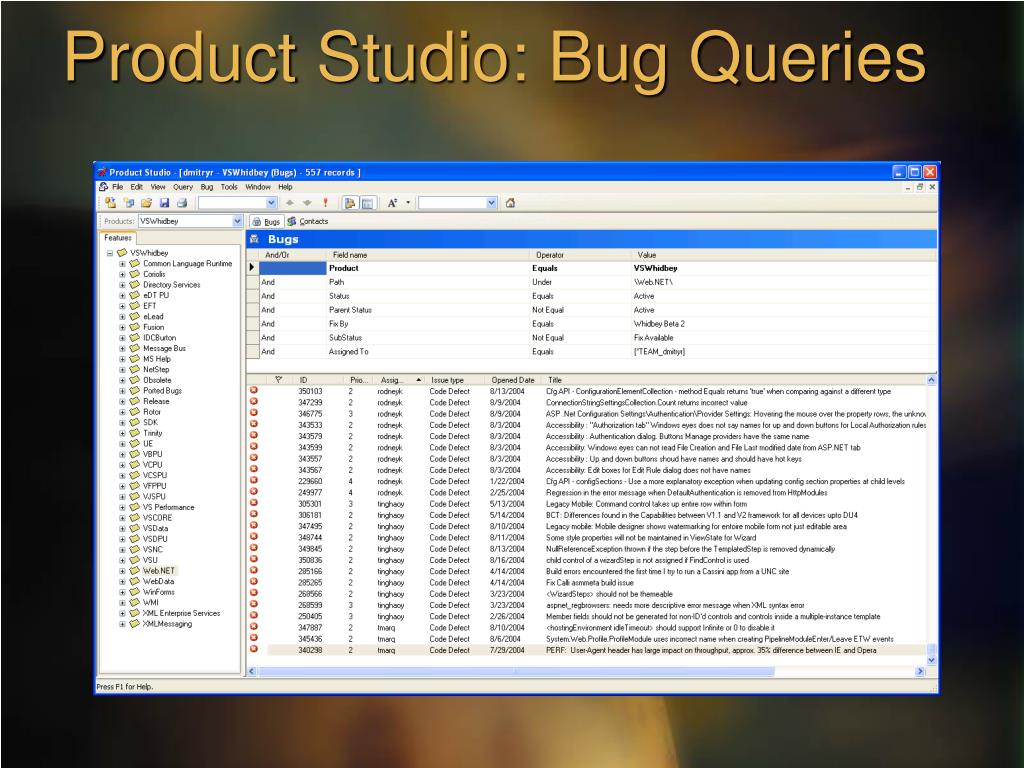Sort results by the Title column header
1024x768 pixels.
point(735,379)
